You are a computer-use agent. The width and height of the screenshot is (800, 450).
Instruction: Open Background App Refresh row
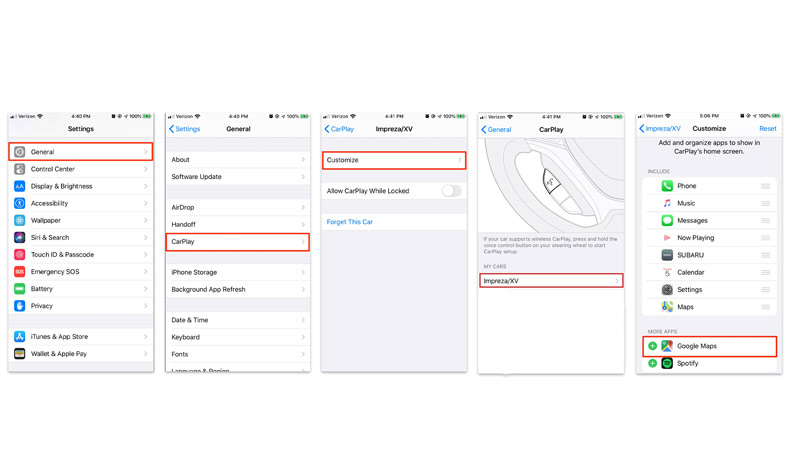coord(238,289)
